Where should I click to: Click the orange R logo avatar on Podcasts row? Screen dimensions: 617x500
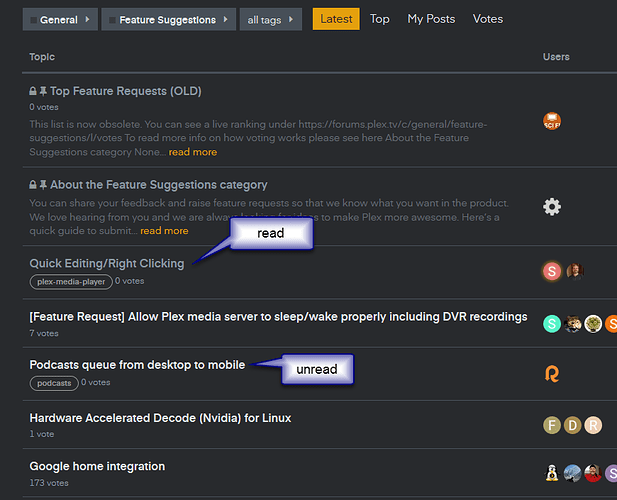552,374
